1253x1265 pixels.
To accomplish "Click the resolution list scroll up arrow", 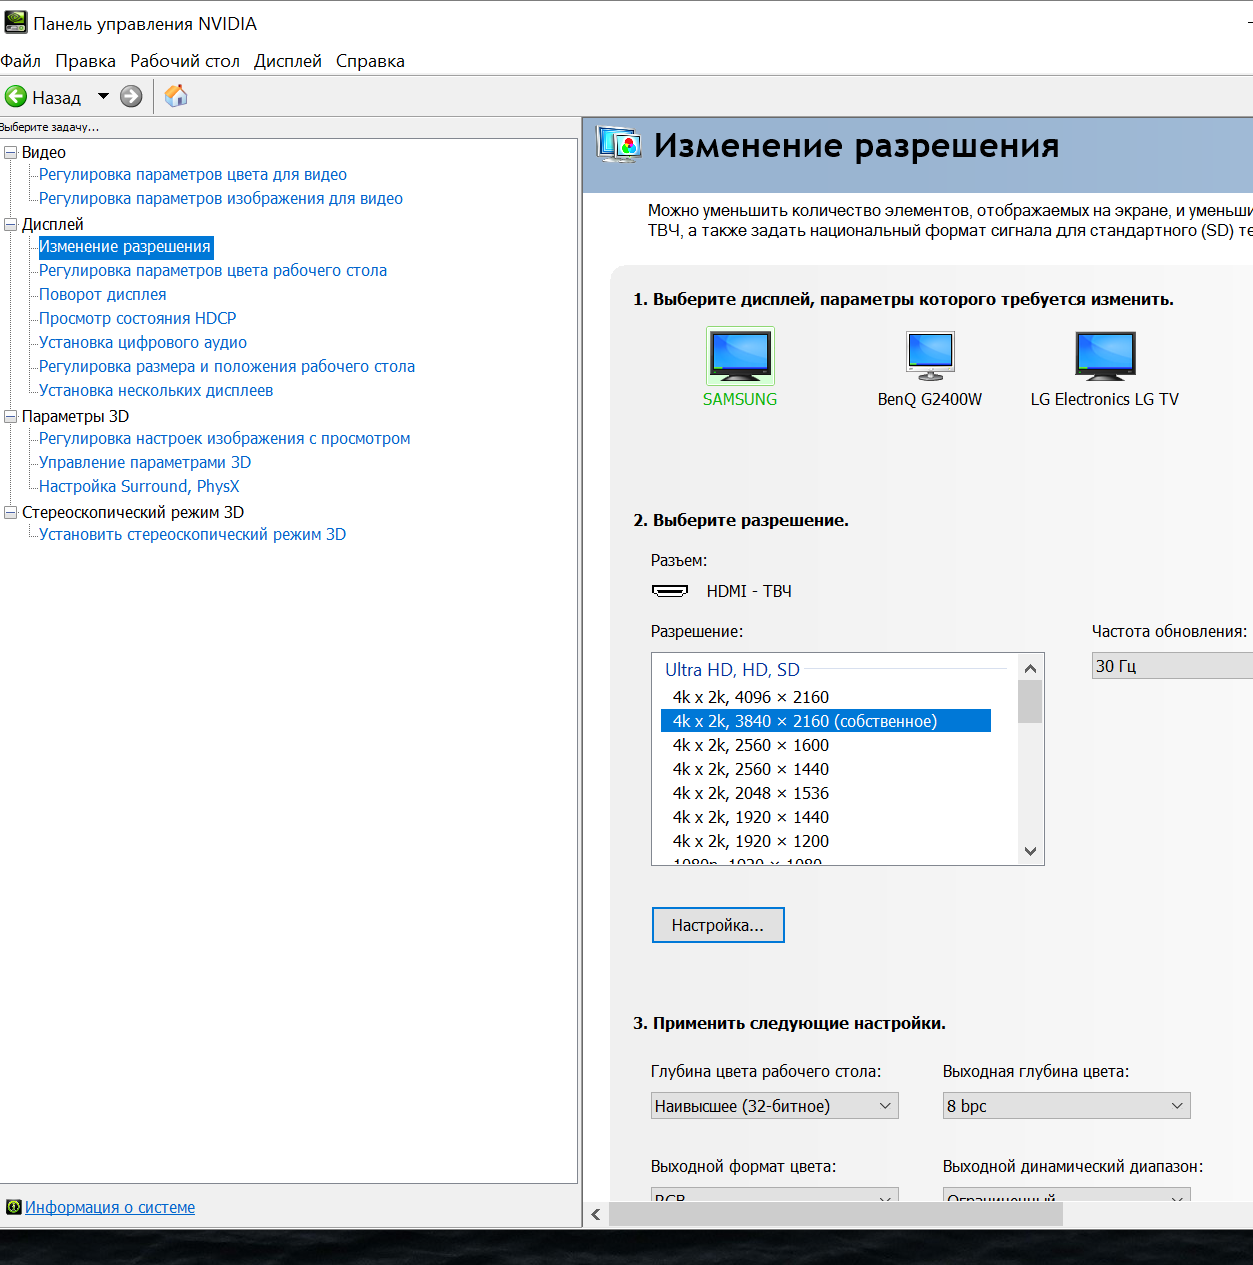I will click(x=1030, y=668).
